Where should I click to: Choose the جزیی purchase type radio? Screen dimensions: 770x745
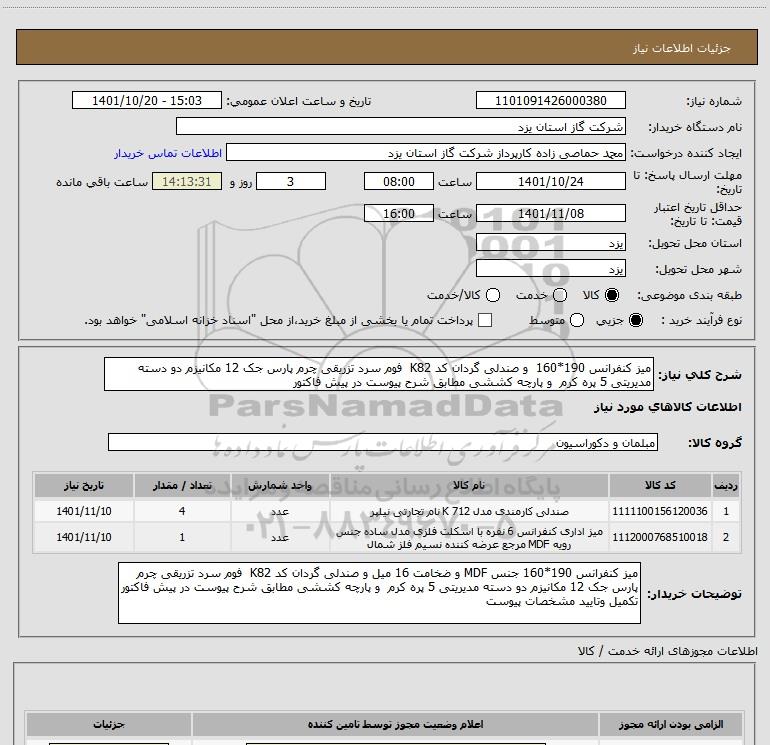click(636, 320)
